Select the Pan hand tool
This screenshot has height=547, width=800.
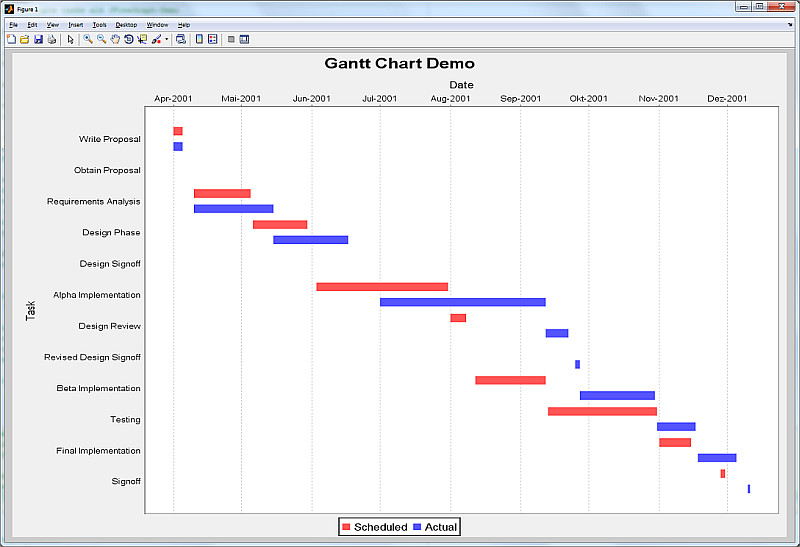point(115,39)
